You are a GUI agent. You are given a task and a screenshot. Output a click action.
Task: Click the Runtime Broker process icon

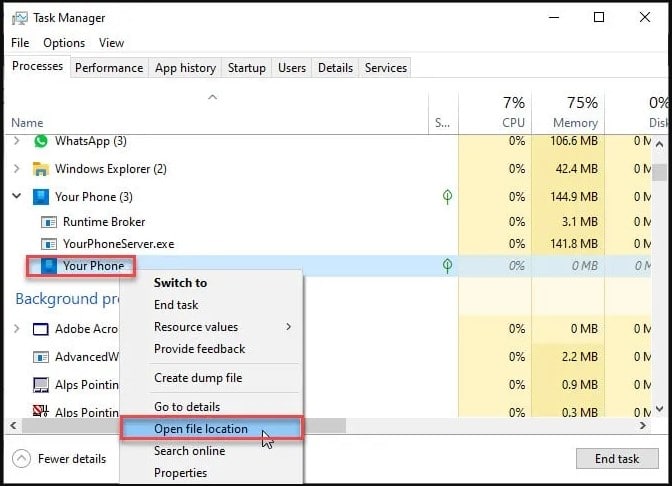pos(48,222)
